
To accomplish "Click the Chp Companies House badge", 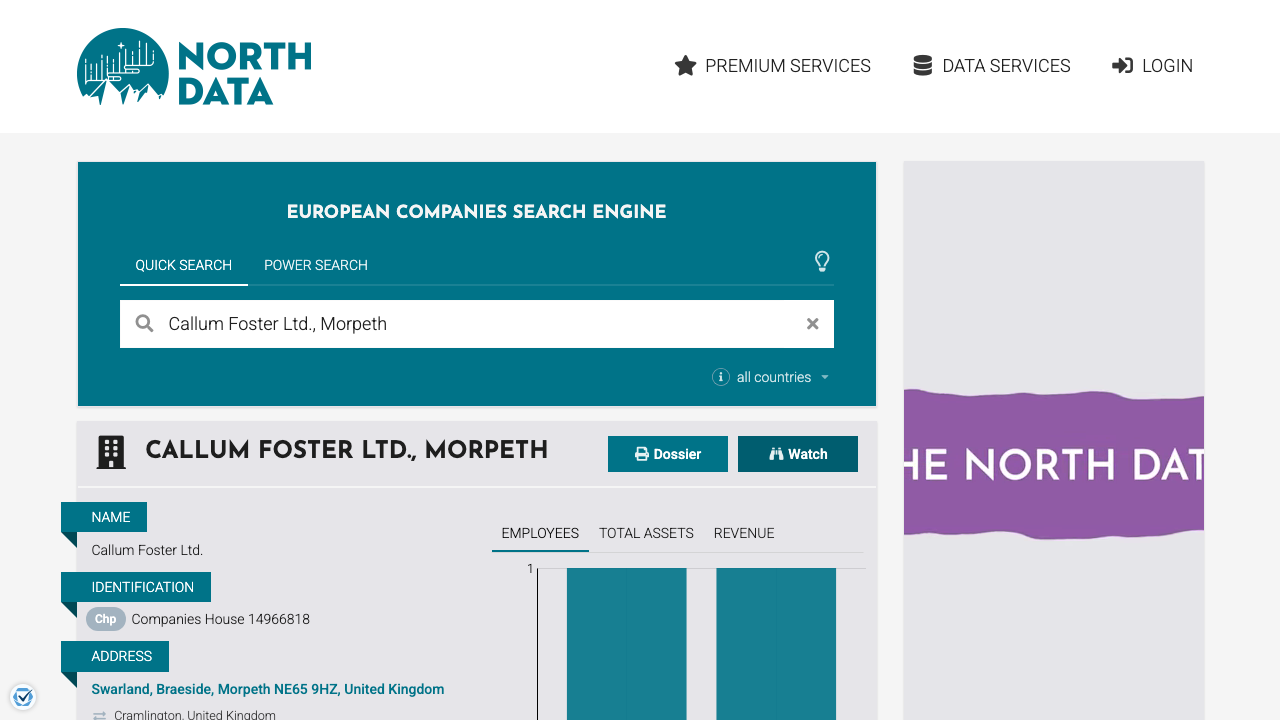I will 105,619.
